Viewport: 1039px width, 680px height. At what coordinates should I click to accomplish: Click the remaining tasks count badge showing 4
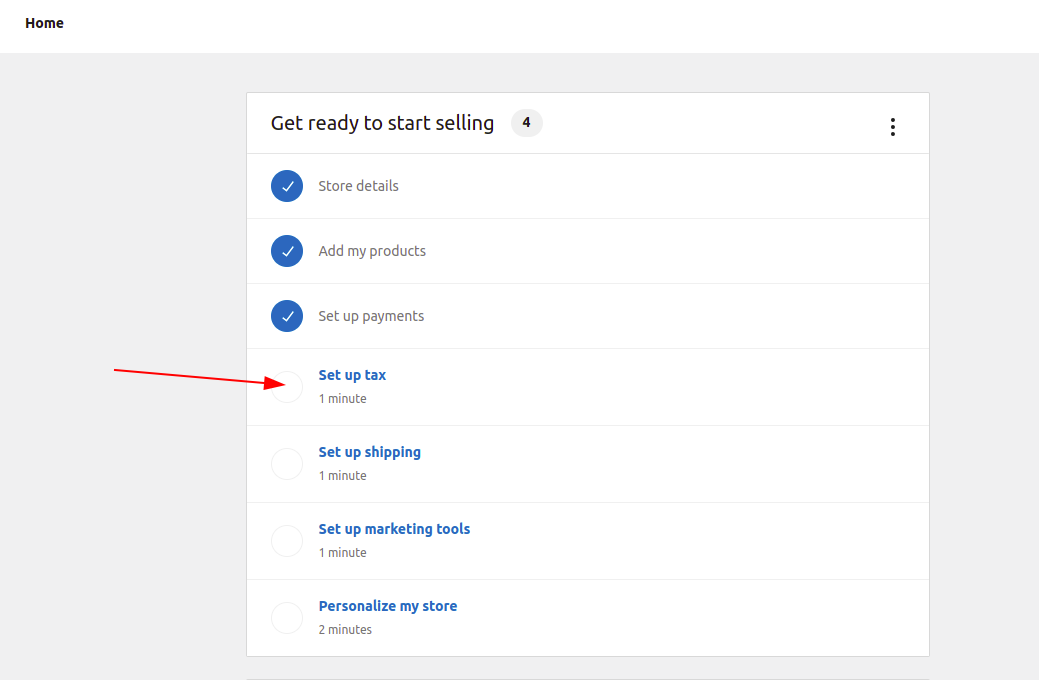527,123
